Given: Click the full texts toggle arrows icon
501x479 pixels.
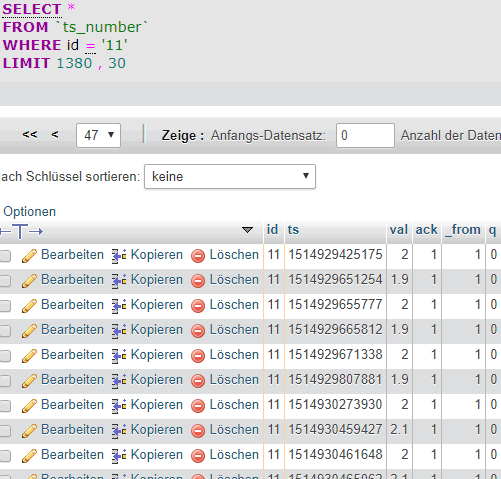Looking at the screenshot, I should coord(21,231).
